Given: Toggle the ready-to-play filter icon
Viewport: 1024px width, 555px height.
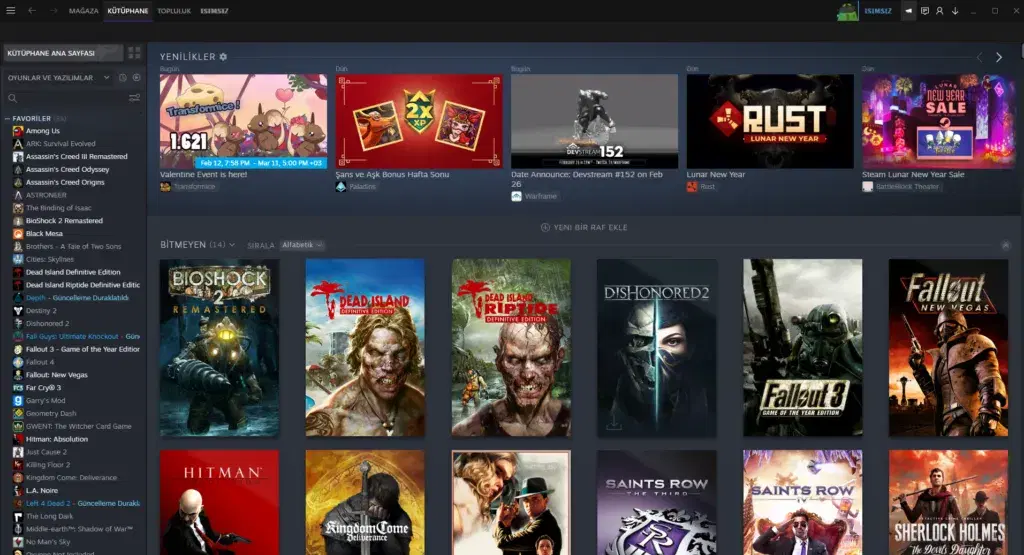Looking at the screenshot, I should tap(136, 78).
